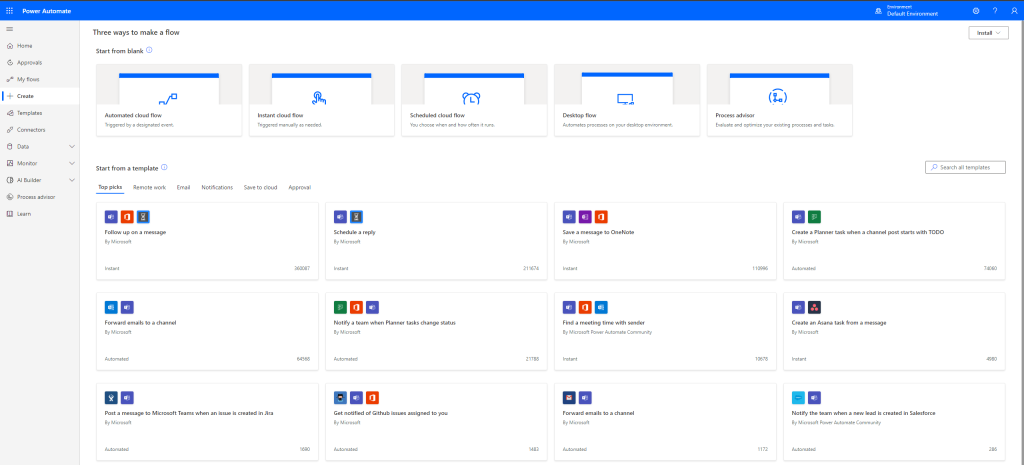This screenshot has height=465, width=1024.
Task: Click Asana icon on Asana task card
Action: point(814,307)
